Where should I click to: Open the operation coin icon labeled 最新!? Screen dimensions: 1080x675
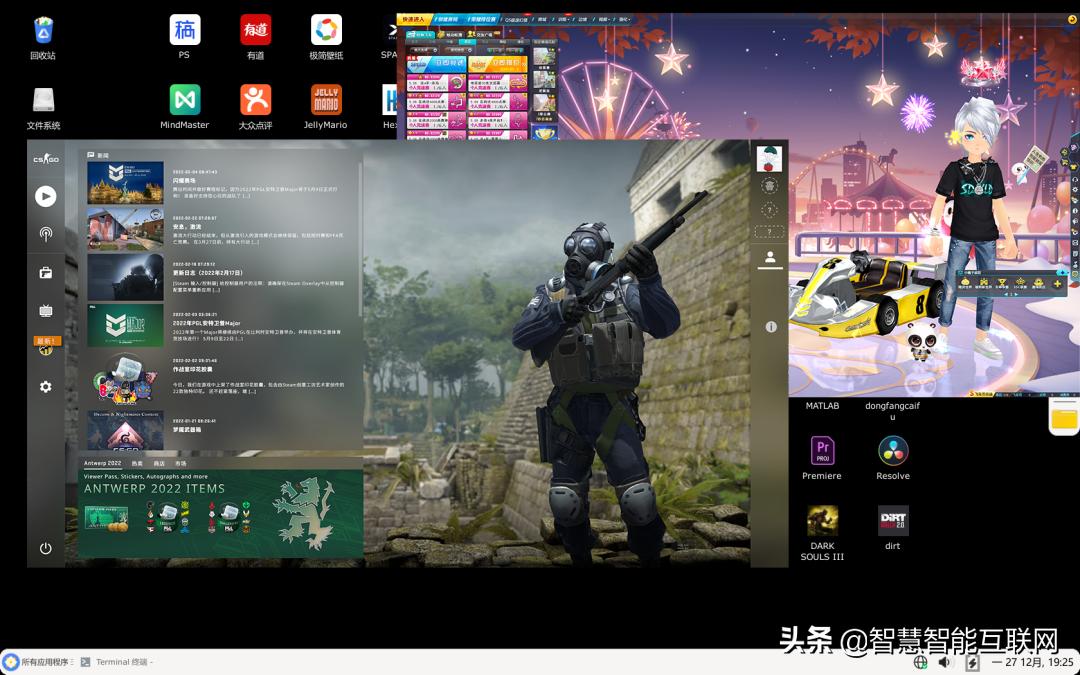pos(45,346)
